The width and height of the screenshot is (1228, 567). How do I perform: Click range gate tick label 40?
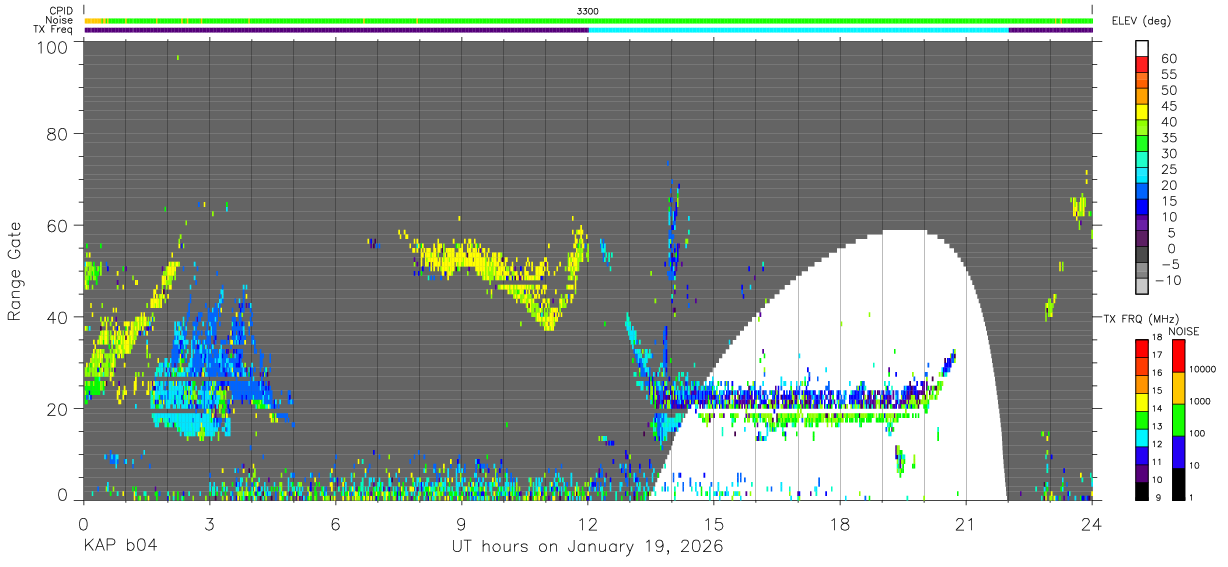tap(58, 317)
